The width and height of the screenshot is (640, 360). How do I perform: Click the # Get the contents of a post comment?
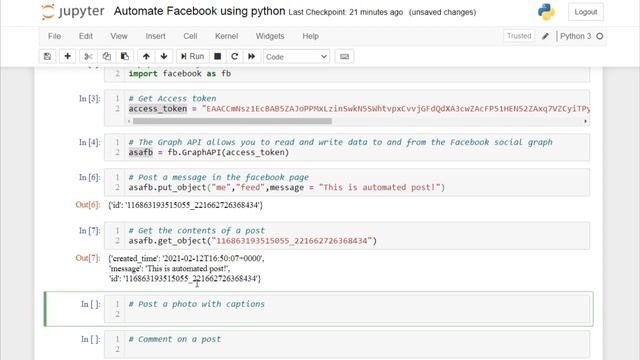click(196, 231)
